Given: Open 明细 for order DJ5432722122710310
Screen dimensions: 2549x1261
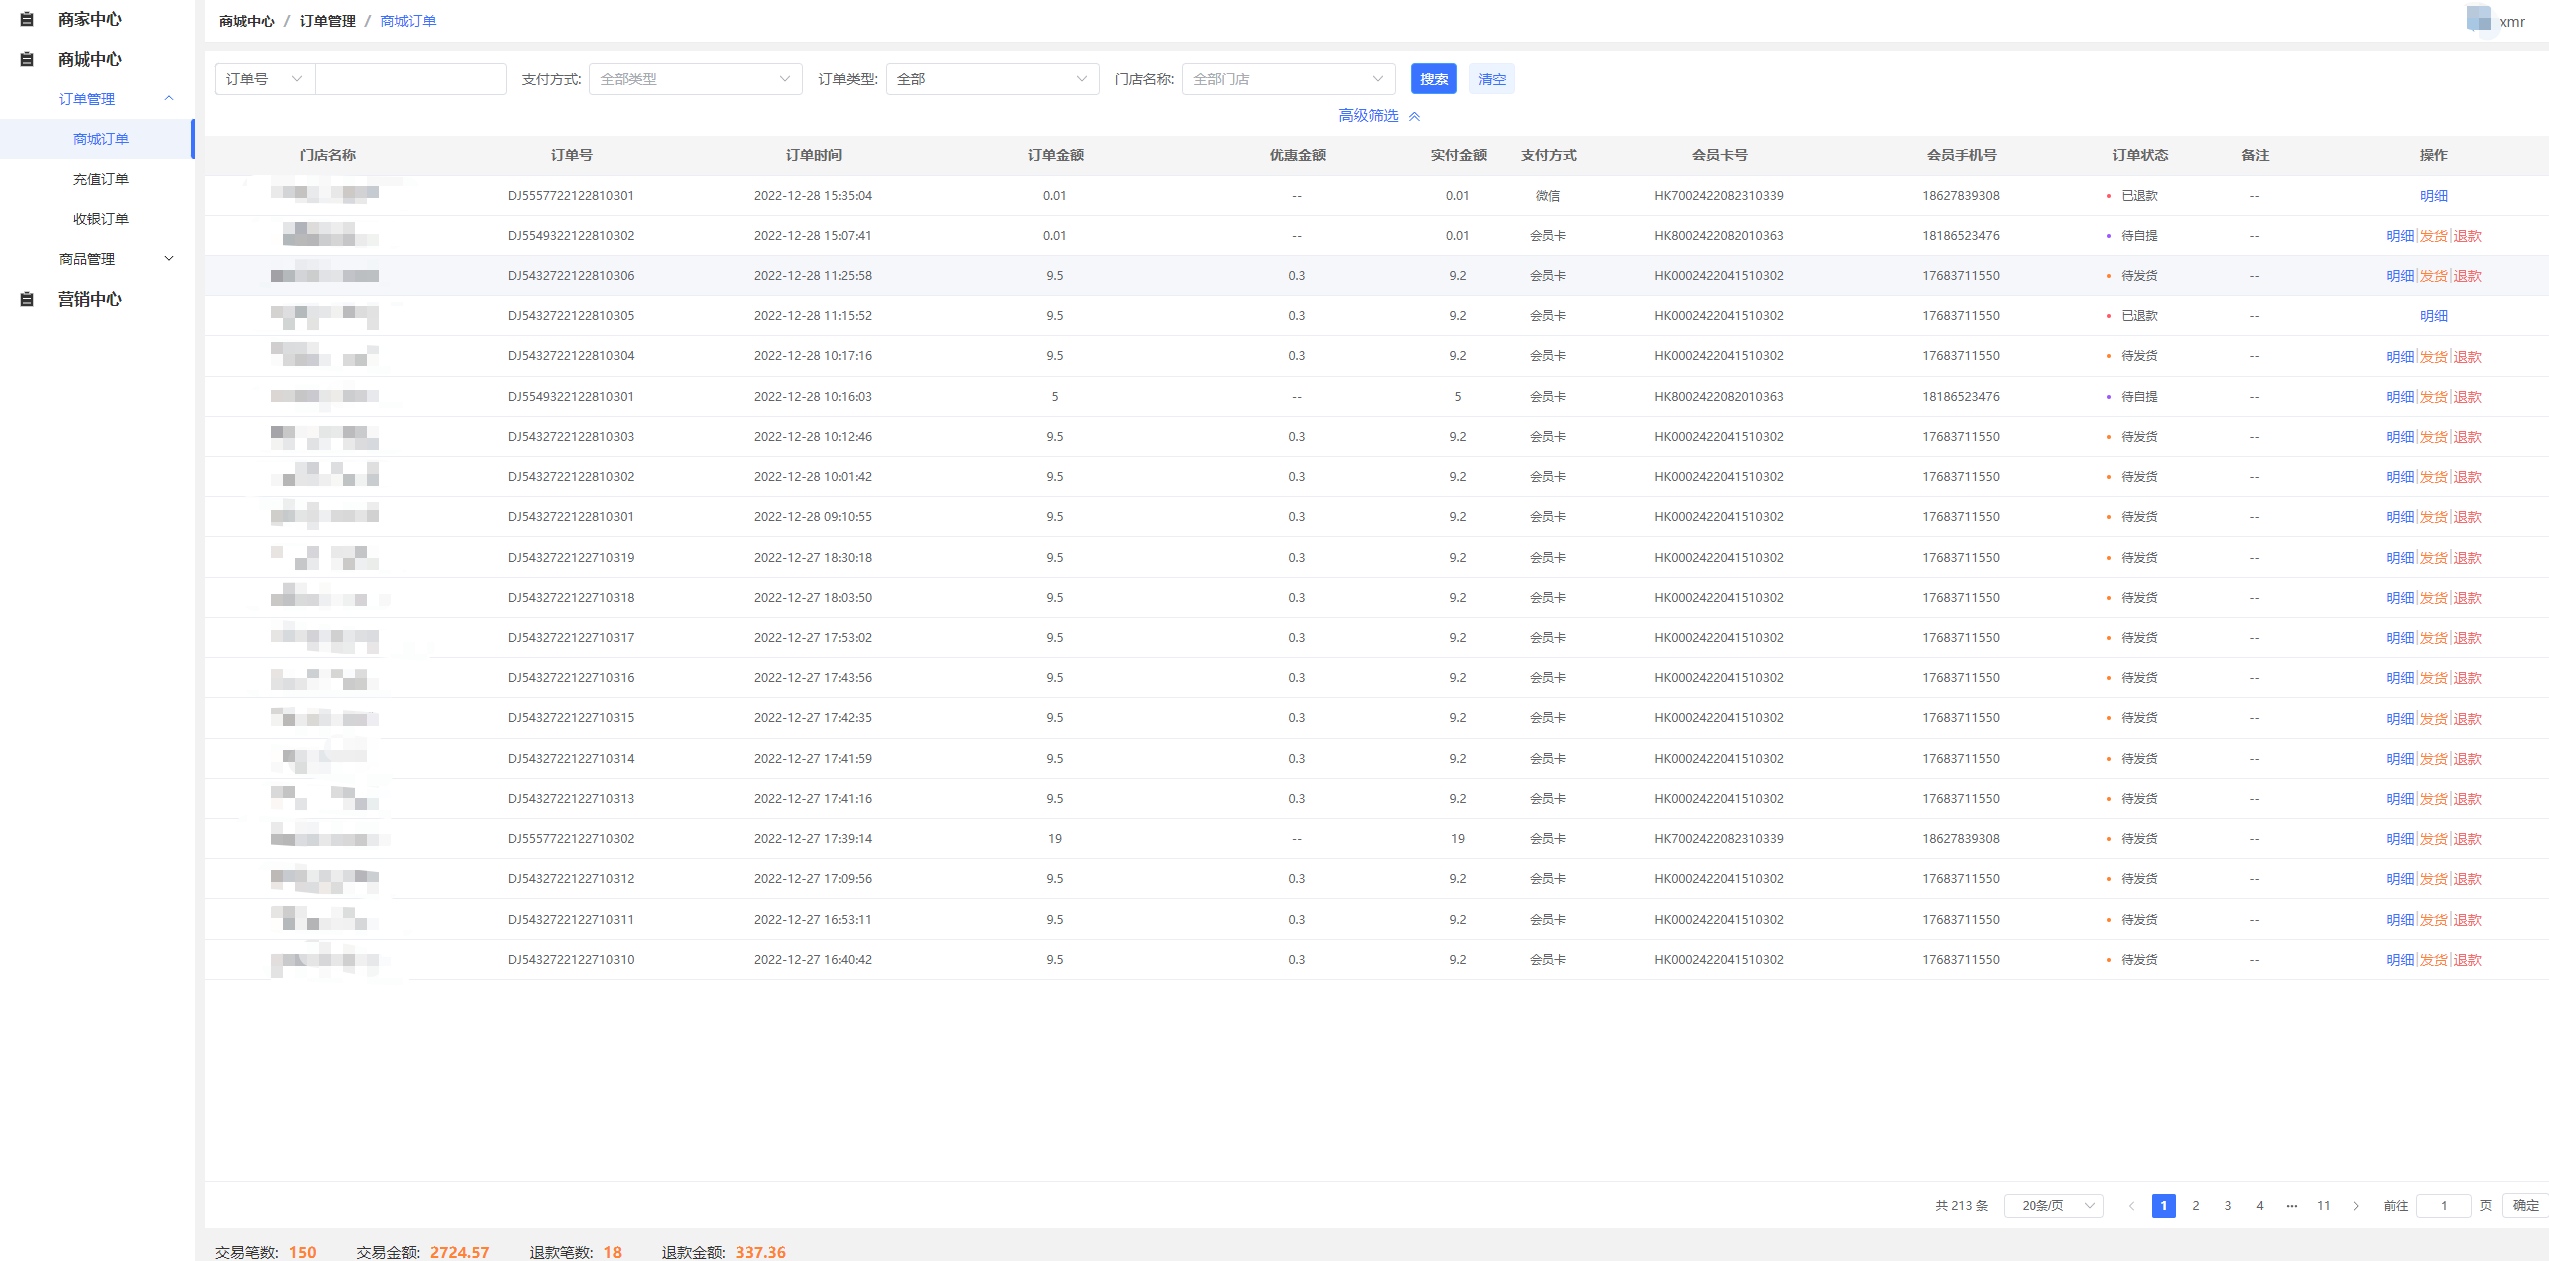Looking at the screenshot, I should point(2400,959).
